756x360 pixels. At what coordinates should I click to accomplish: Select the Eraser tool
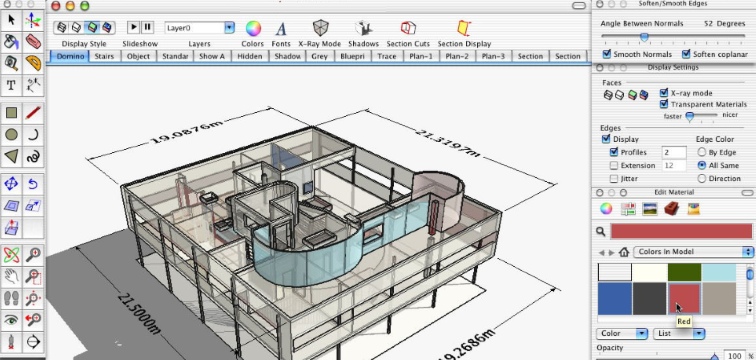click(33, 41)
